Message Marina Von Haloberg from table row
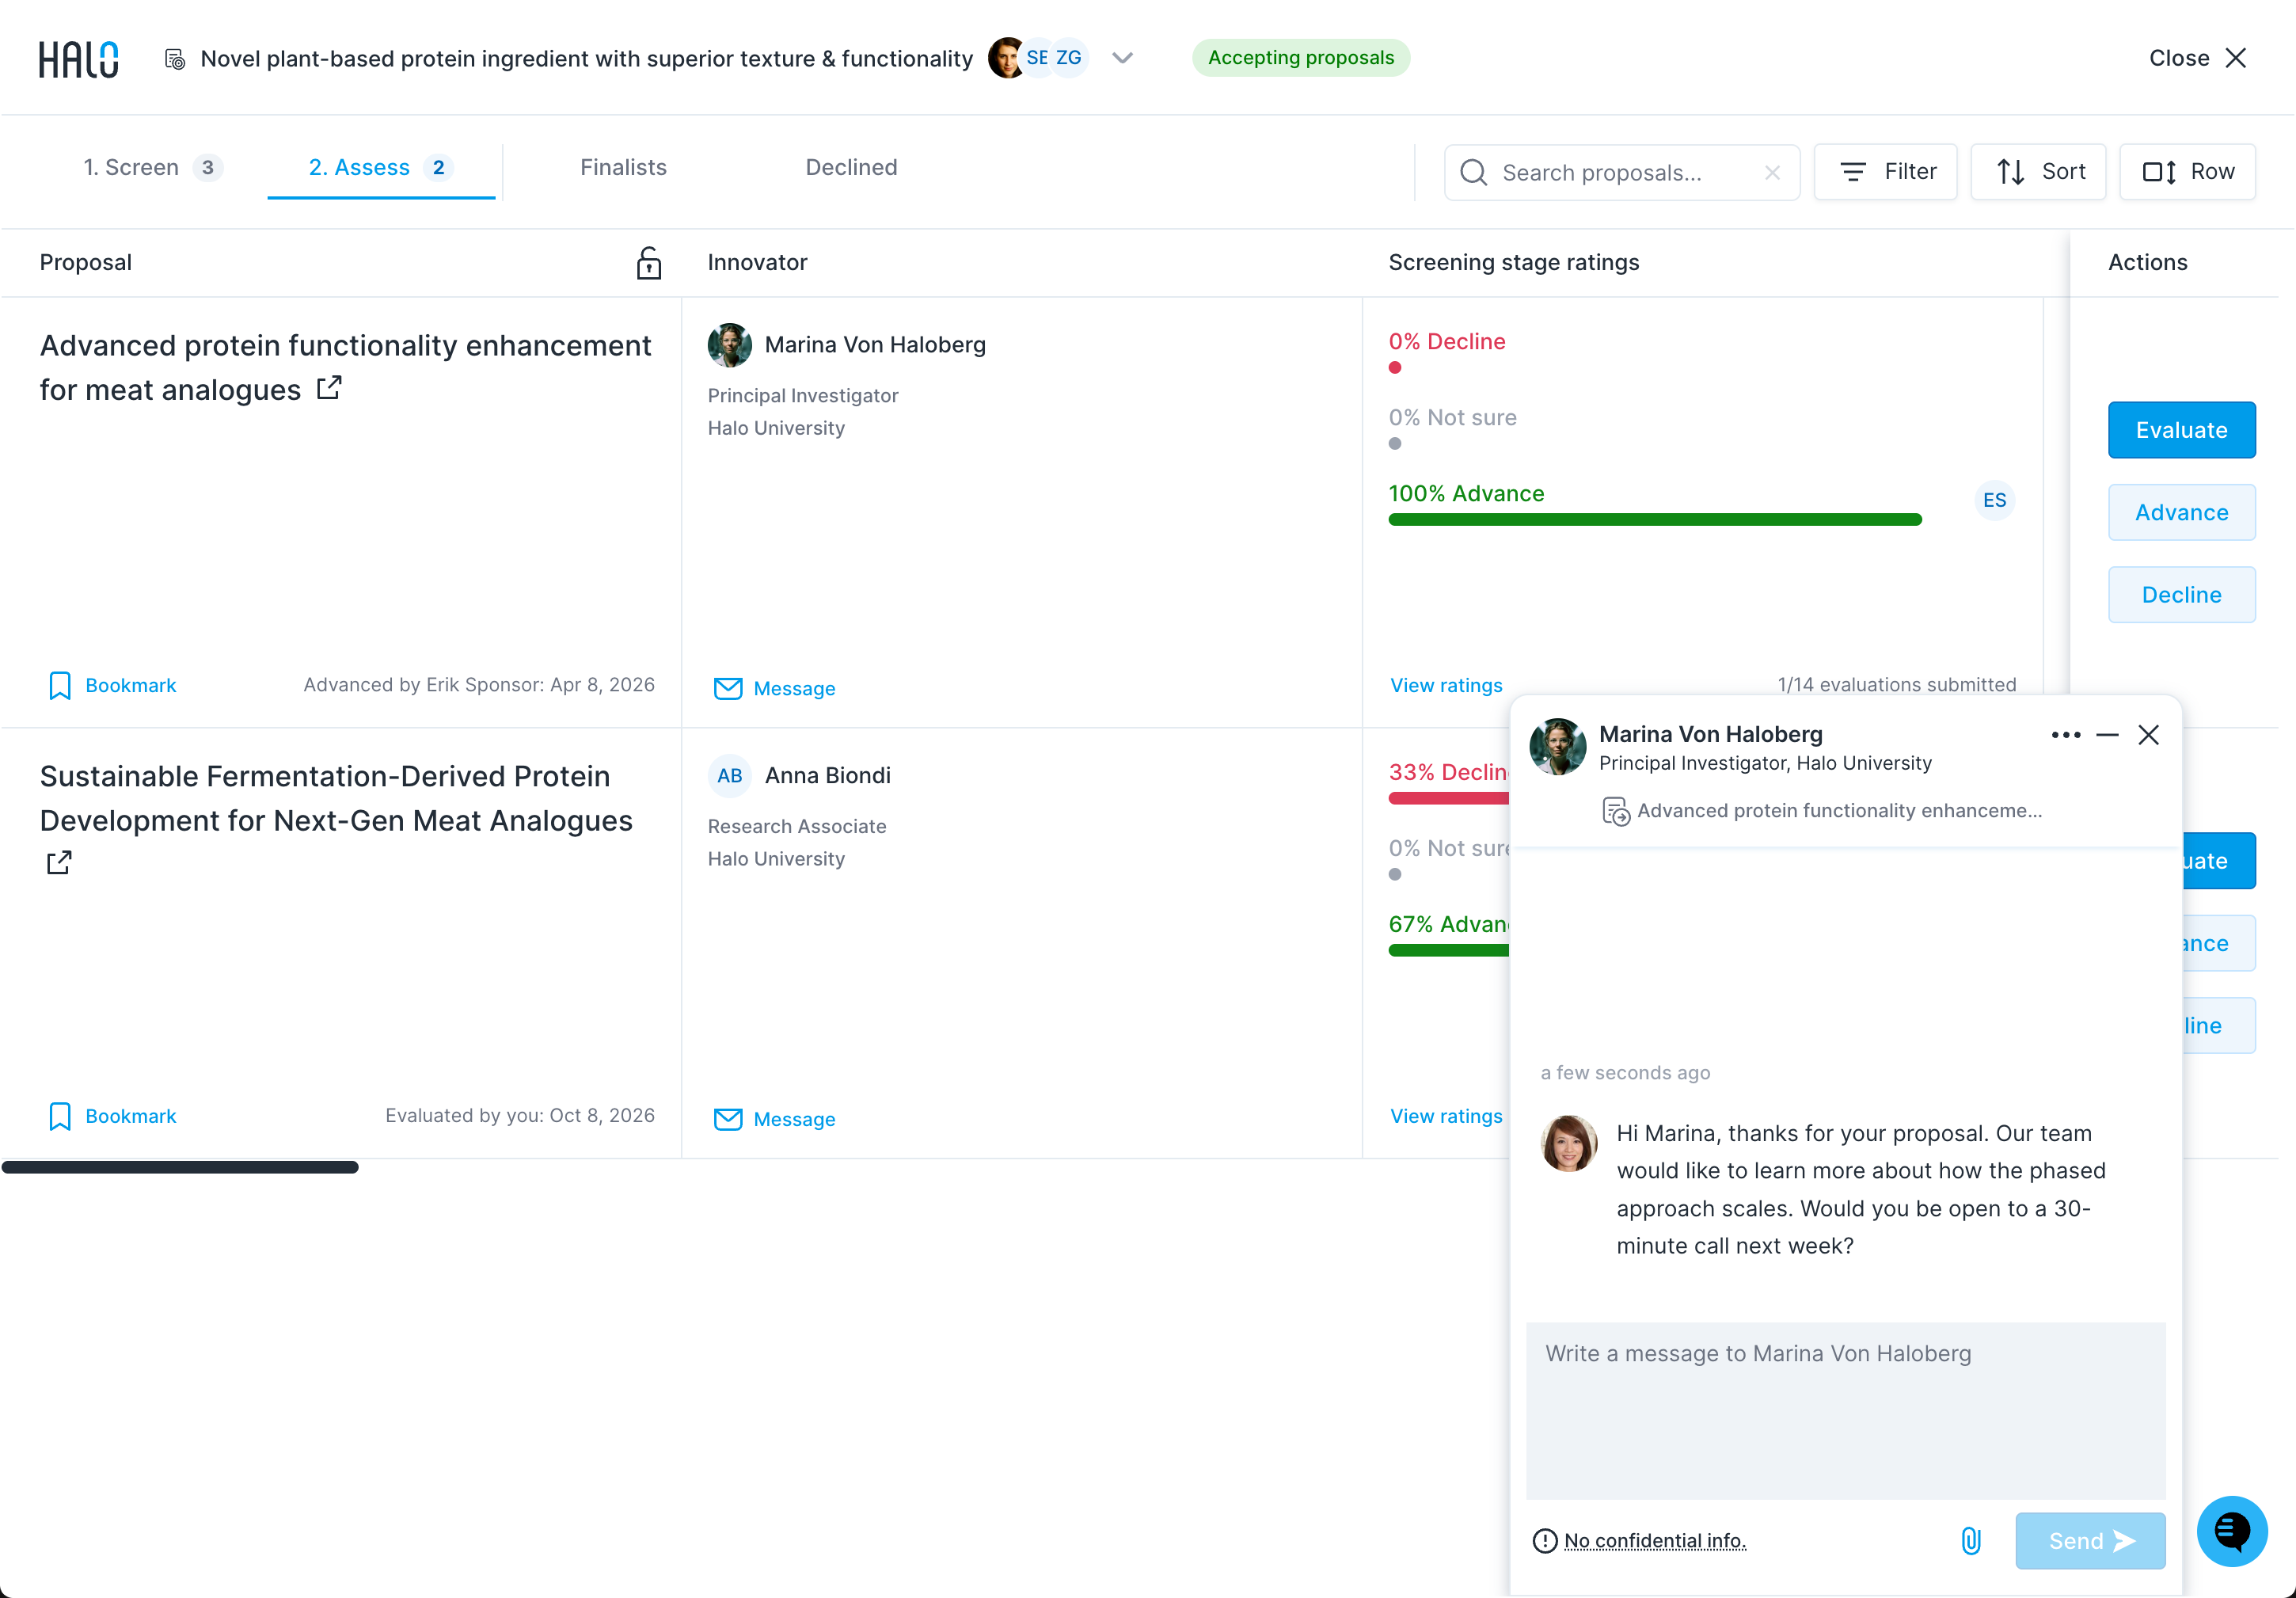Screen dimensions: 2296x1598 point(775,688)
